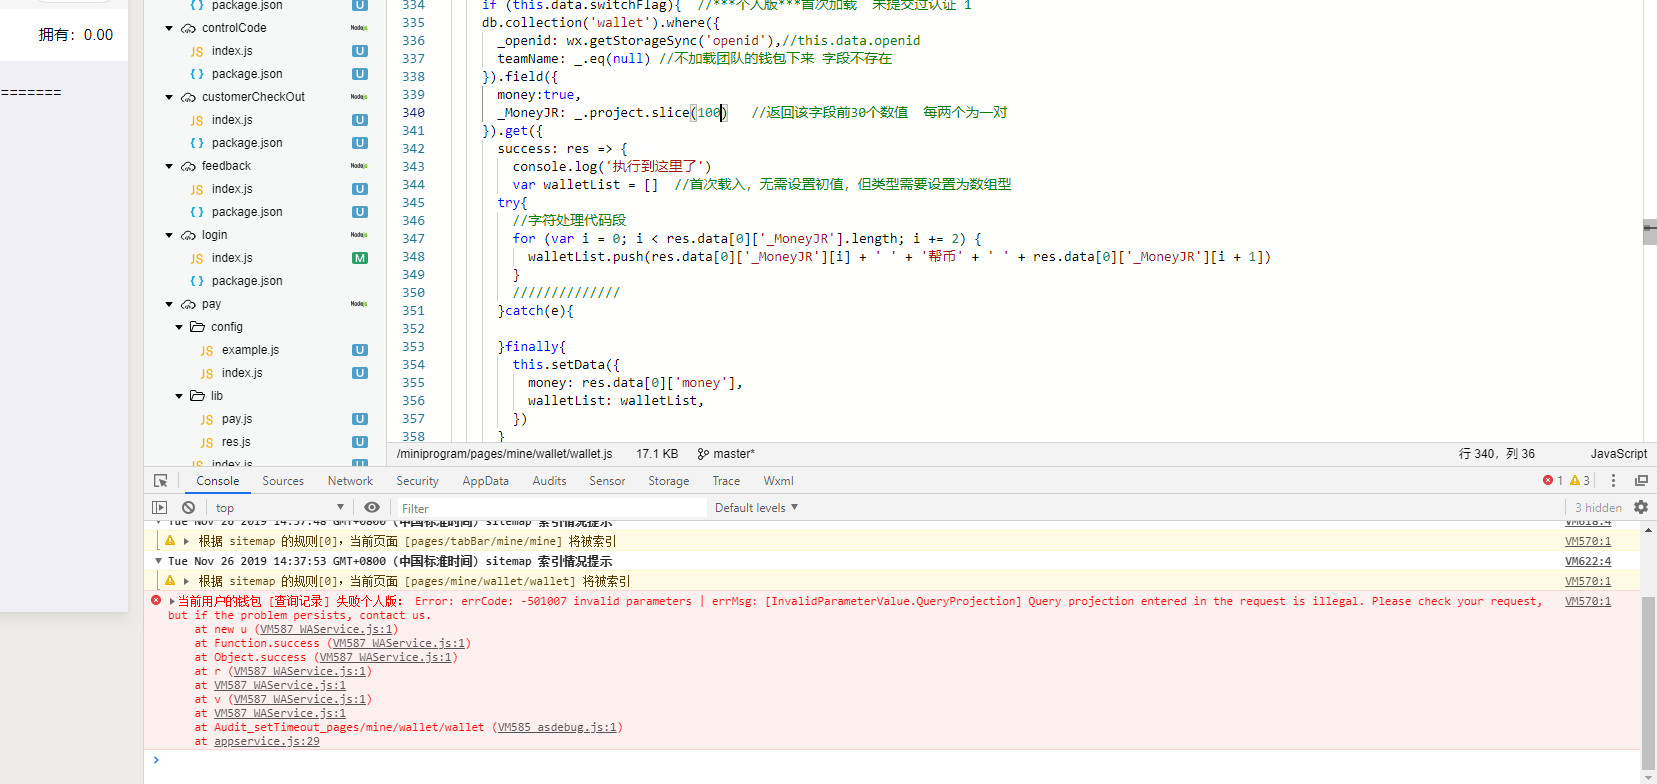Collapse the customerCheckOut folder

(169, 97)
